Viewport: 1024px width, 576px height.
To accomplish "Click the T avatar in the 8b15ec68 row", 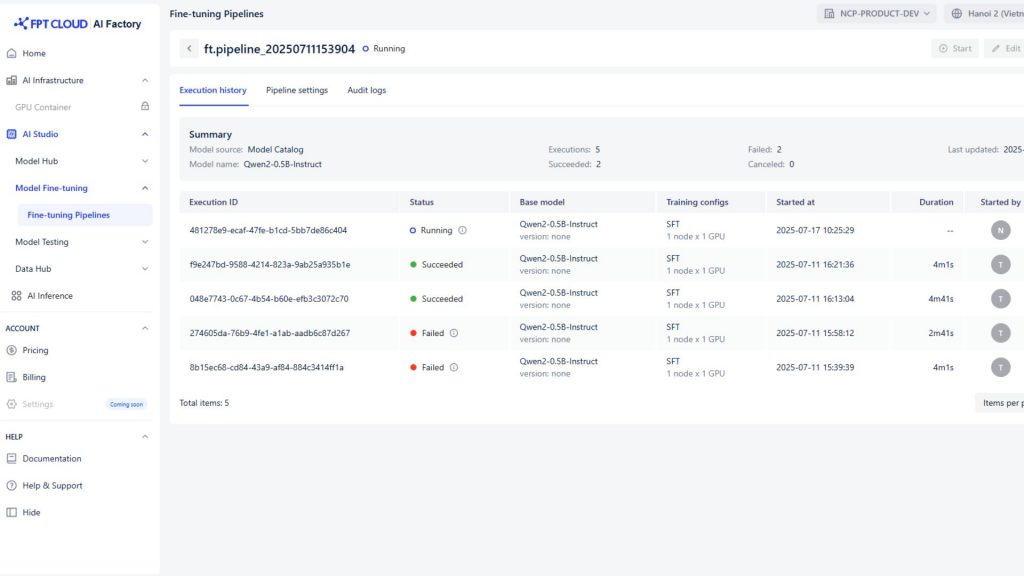I will [x=1000, y=367].
